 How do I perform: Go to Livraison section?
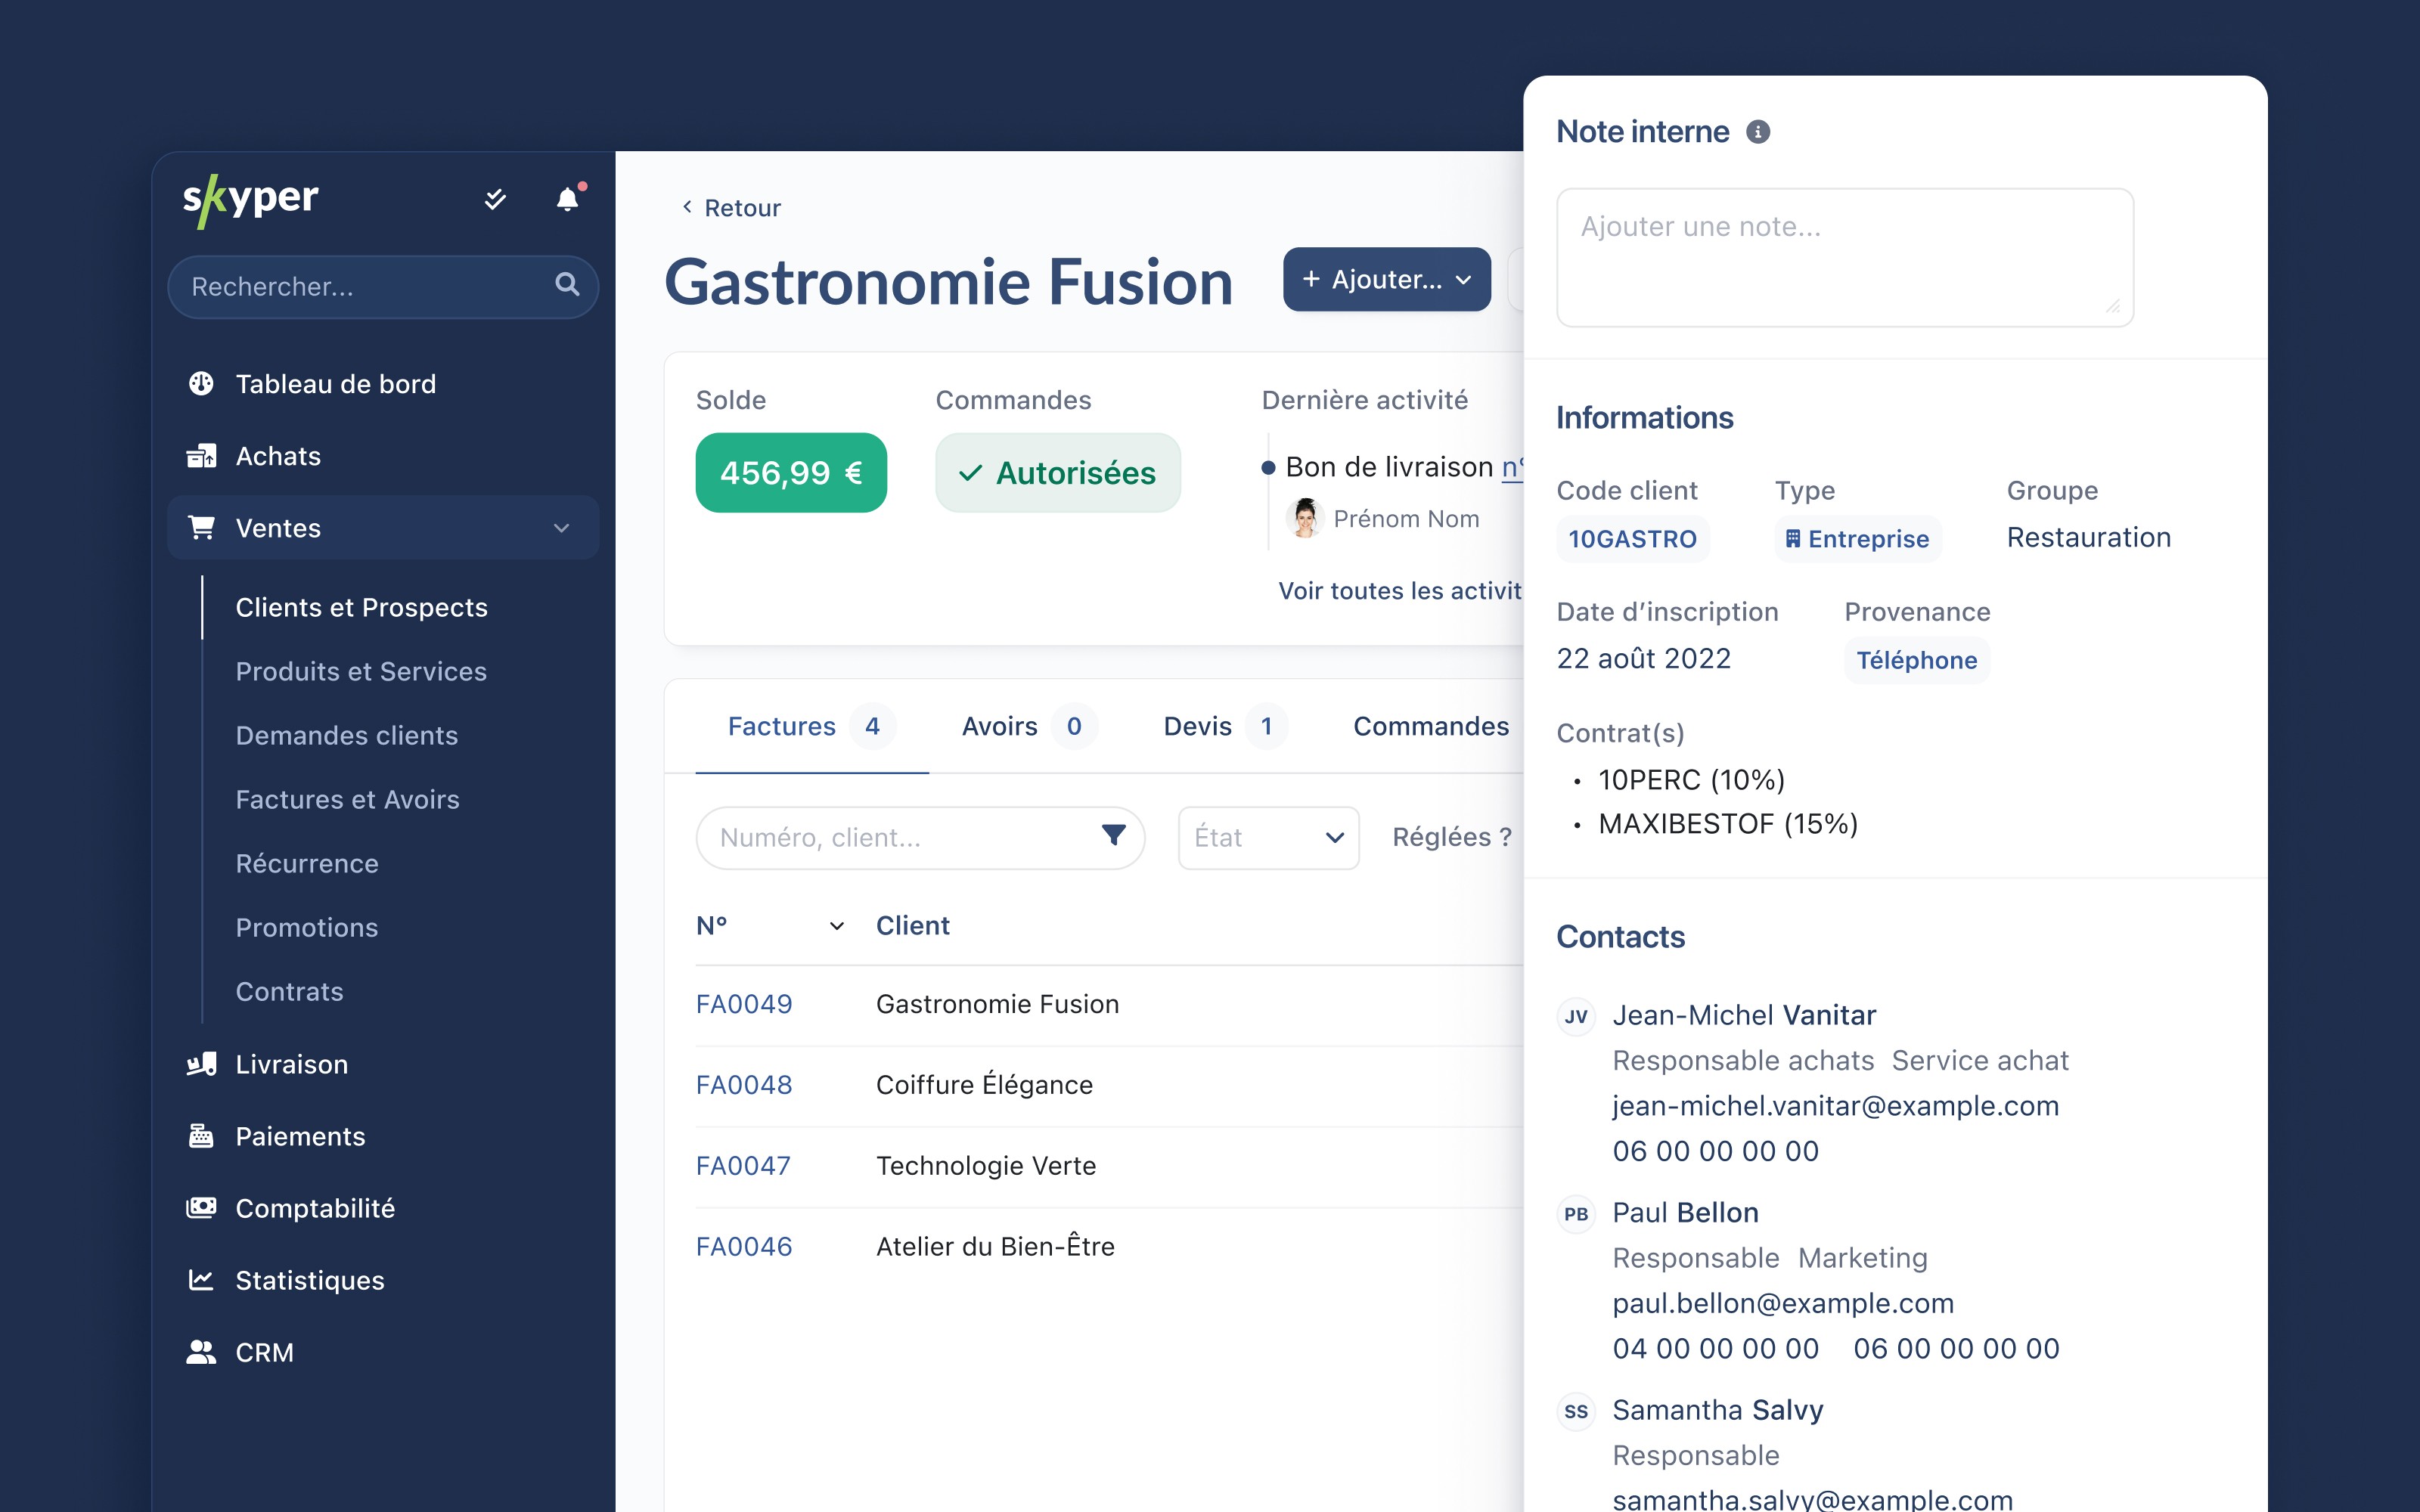click(x=383, y=1064)
